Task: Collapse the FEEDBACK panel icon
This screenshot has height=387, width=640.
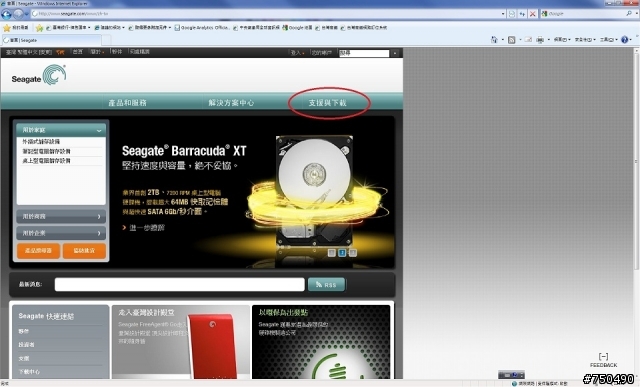Action: click(603, 356)
